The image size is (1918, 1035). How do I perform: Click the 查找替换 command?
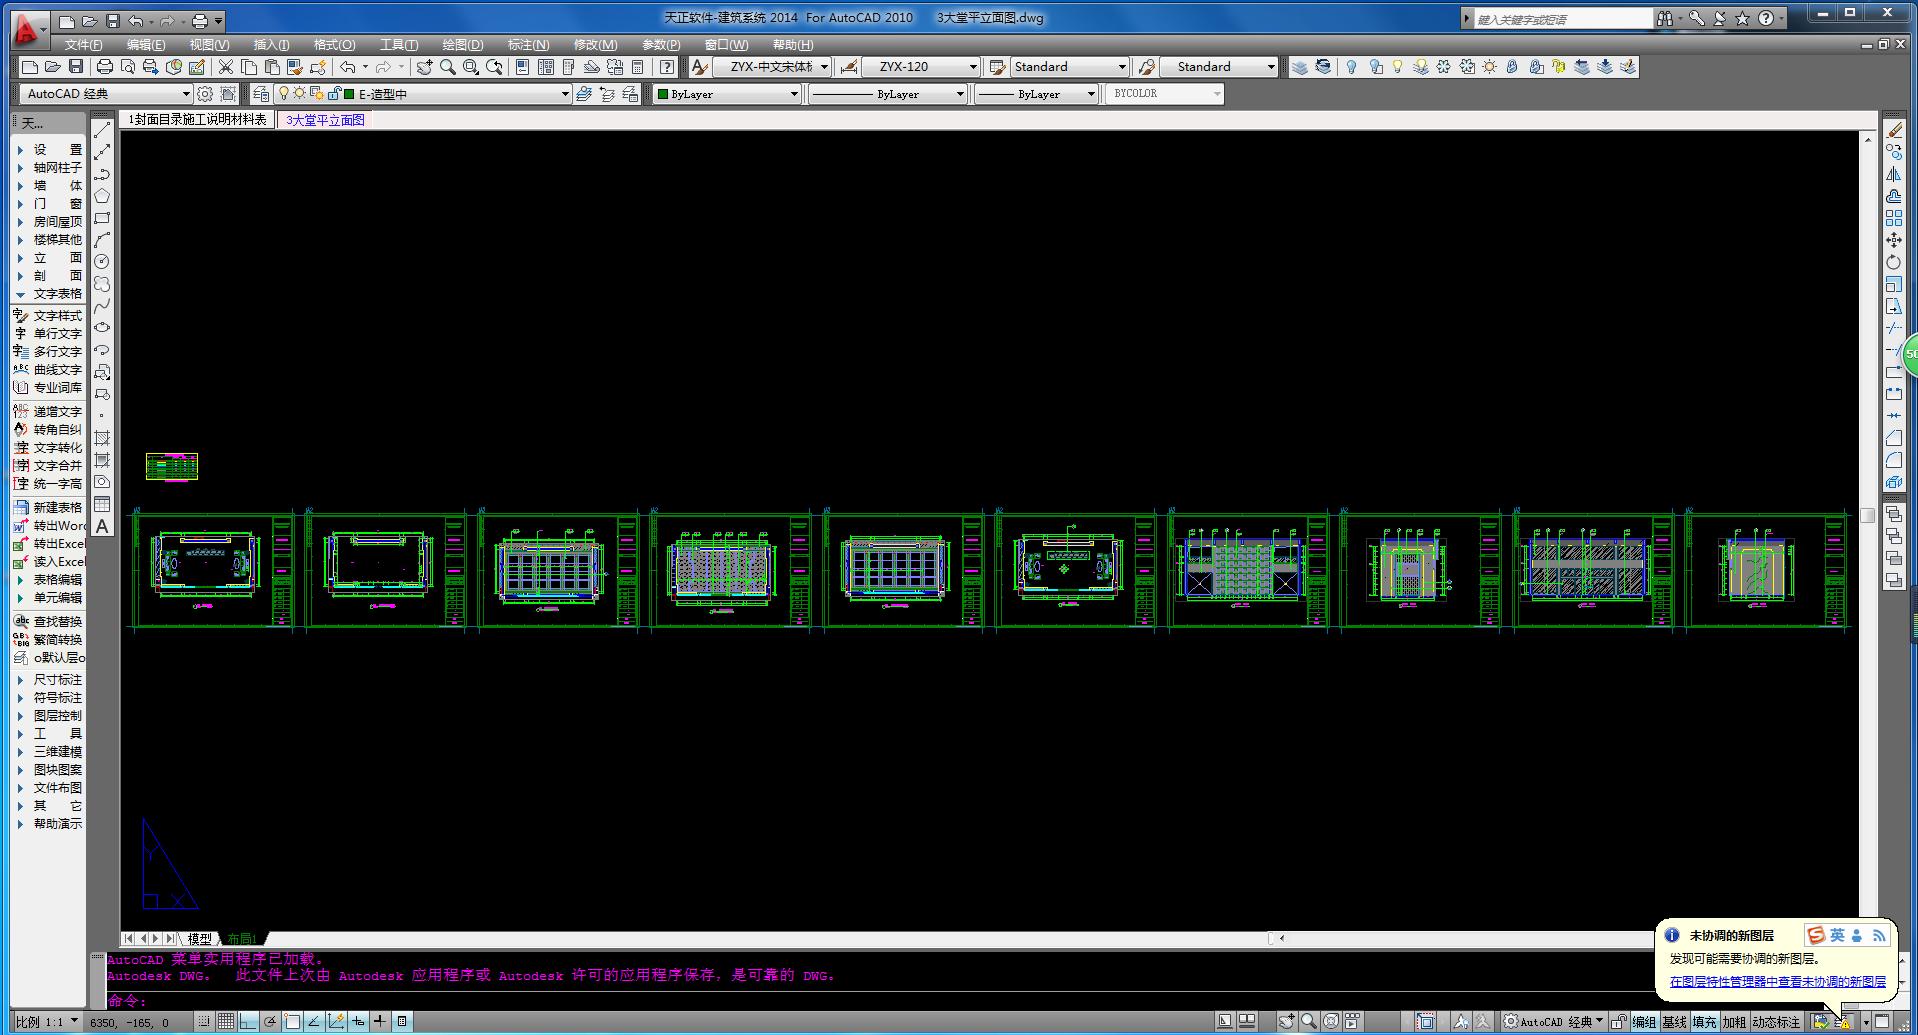point(48,622)
